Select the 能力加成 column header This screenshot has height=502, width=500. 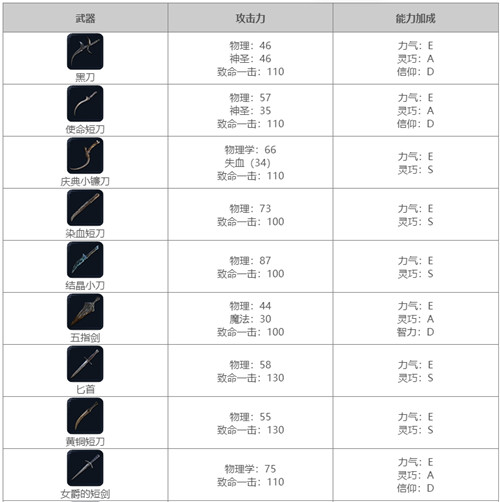416,18
